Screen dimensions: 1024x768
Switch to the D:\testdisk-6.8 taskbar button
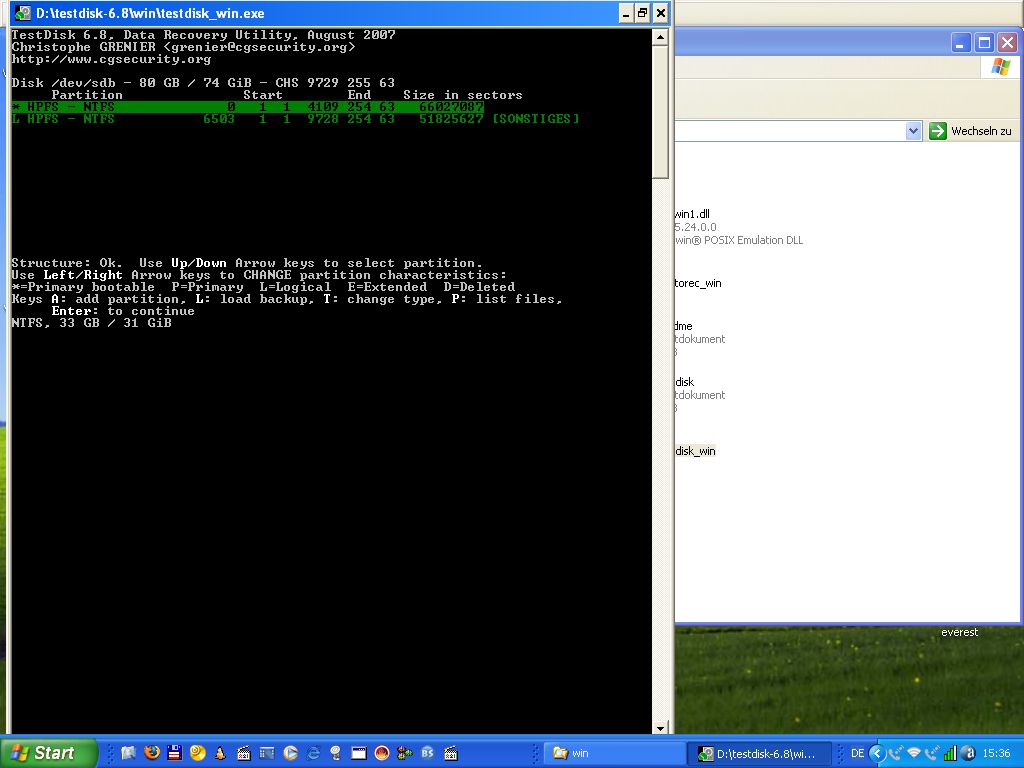pyautogui.click(x=761, y=753)
